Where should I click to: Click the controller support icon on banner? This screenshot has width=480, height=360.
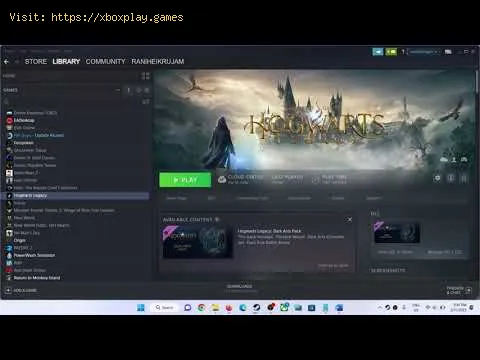click(464, 160)
